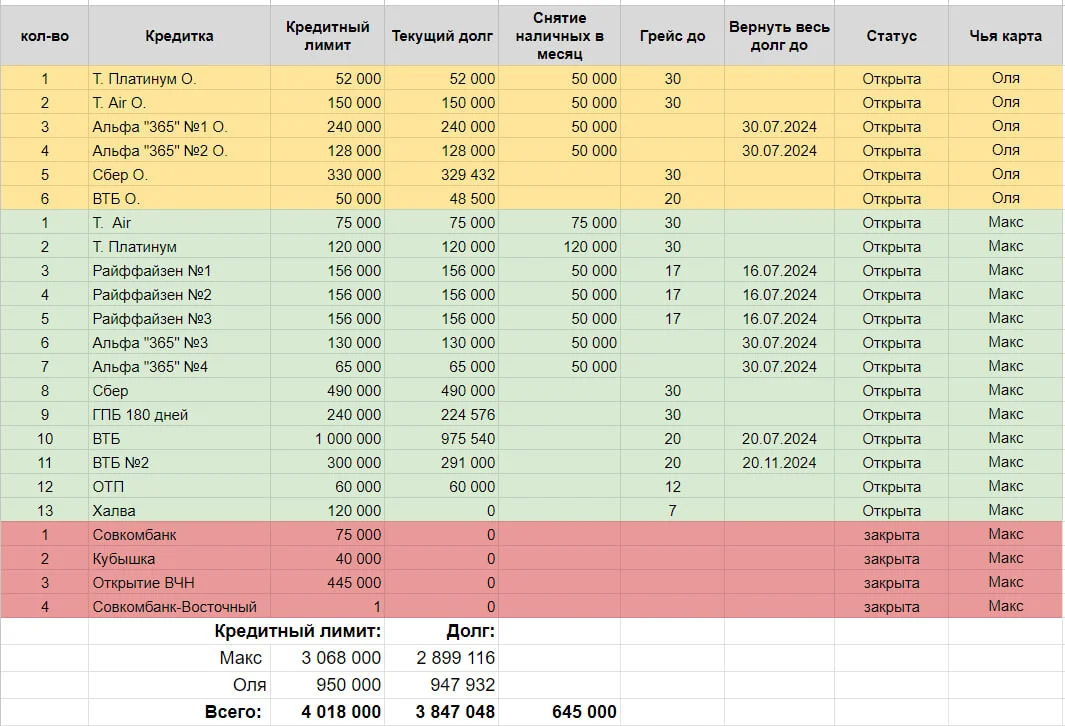1065x726 pixels.
Task: Click the 'ВТБ О.' cell
Action: (179, 198)
